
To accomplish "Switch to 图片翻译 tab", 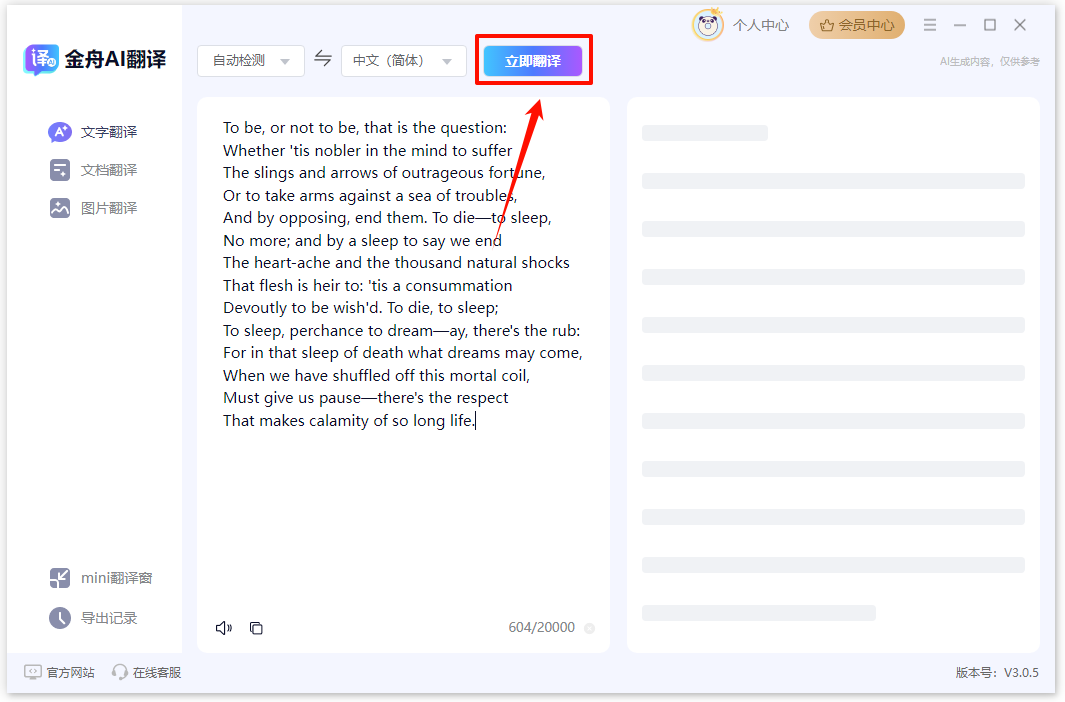I will point(94,208).
